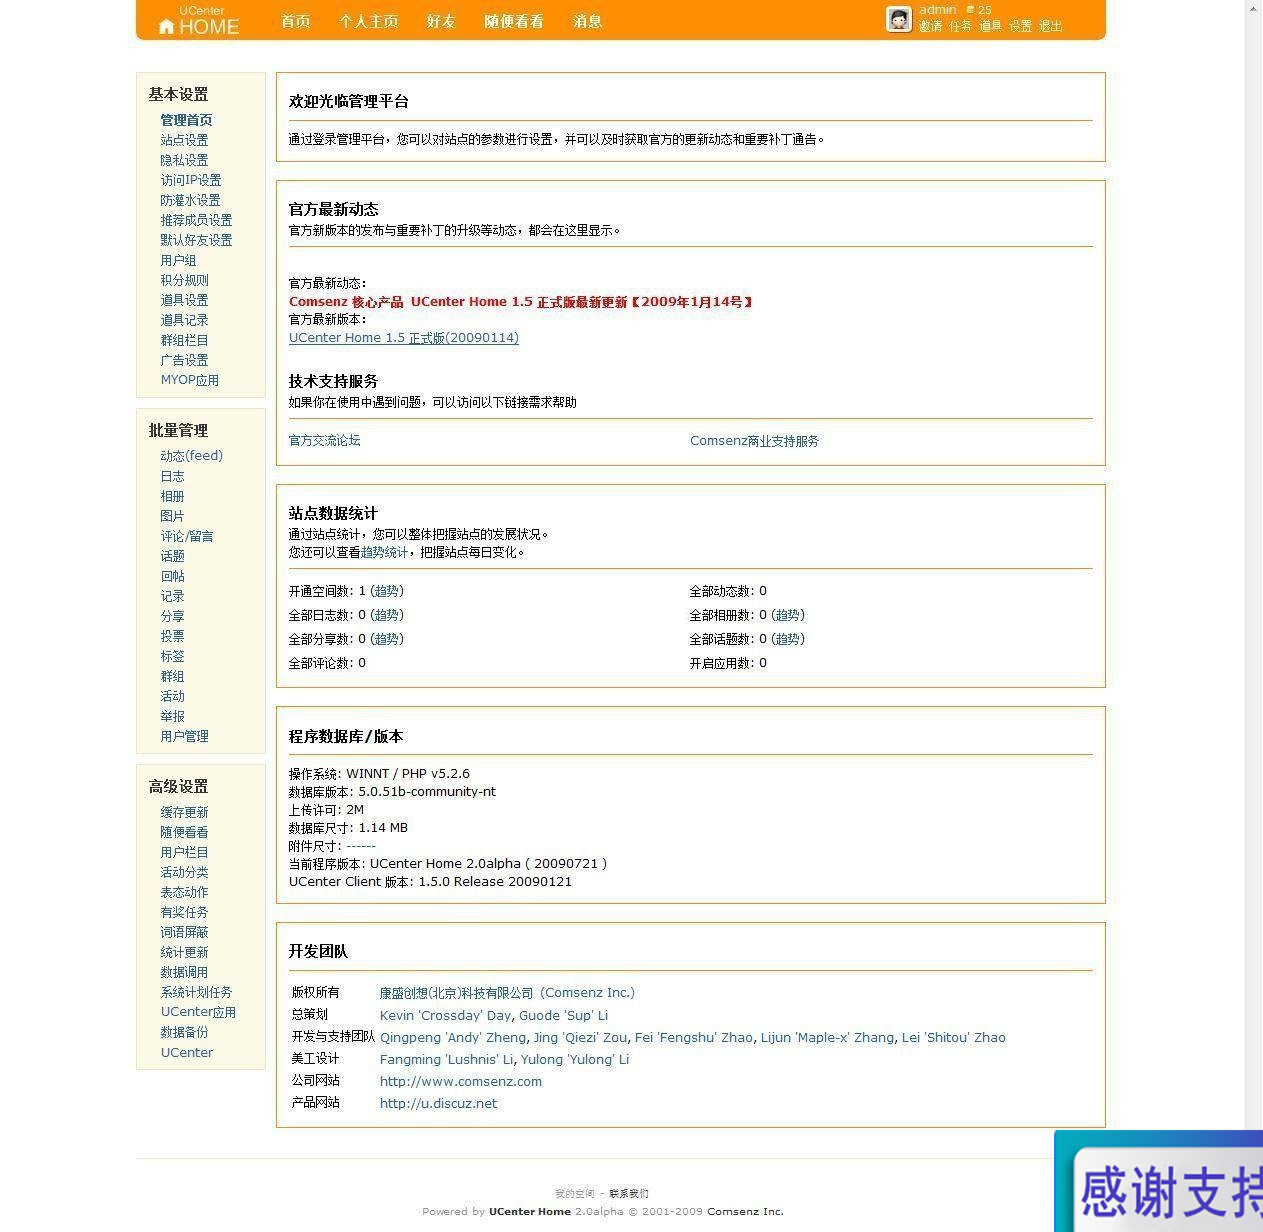Open 消息 in the top navigation
The width and height of the screenshot is (1263, 1232).
[x=588, y=21]
